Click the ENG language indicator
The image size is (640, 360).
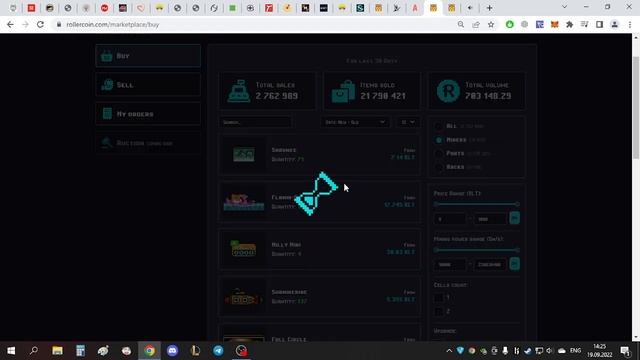(x=575, y=351)
